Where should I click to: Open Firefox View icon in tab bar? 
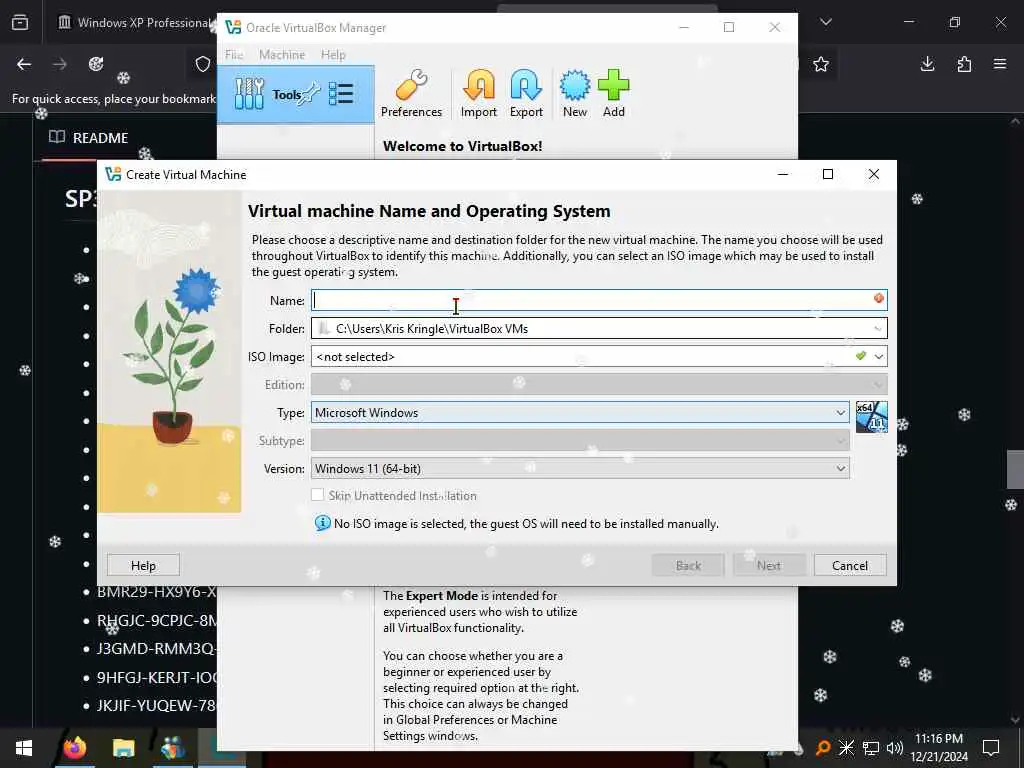click(20, 22)
